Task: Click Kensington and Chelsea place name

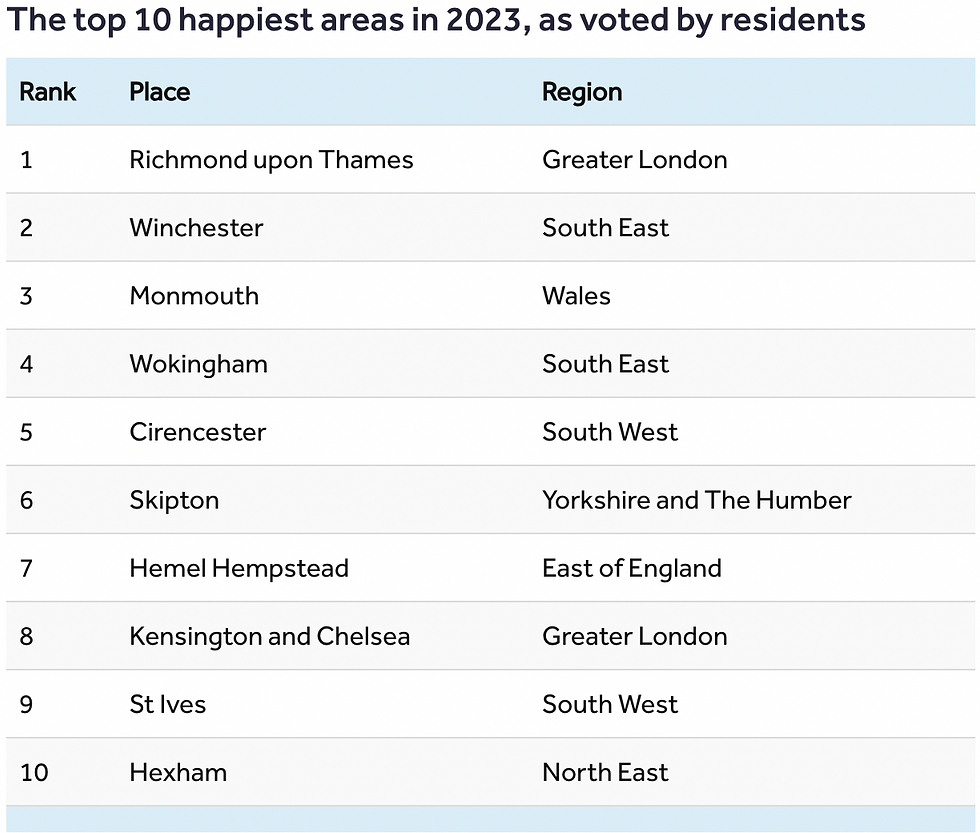Action: coord(269,636)
